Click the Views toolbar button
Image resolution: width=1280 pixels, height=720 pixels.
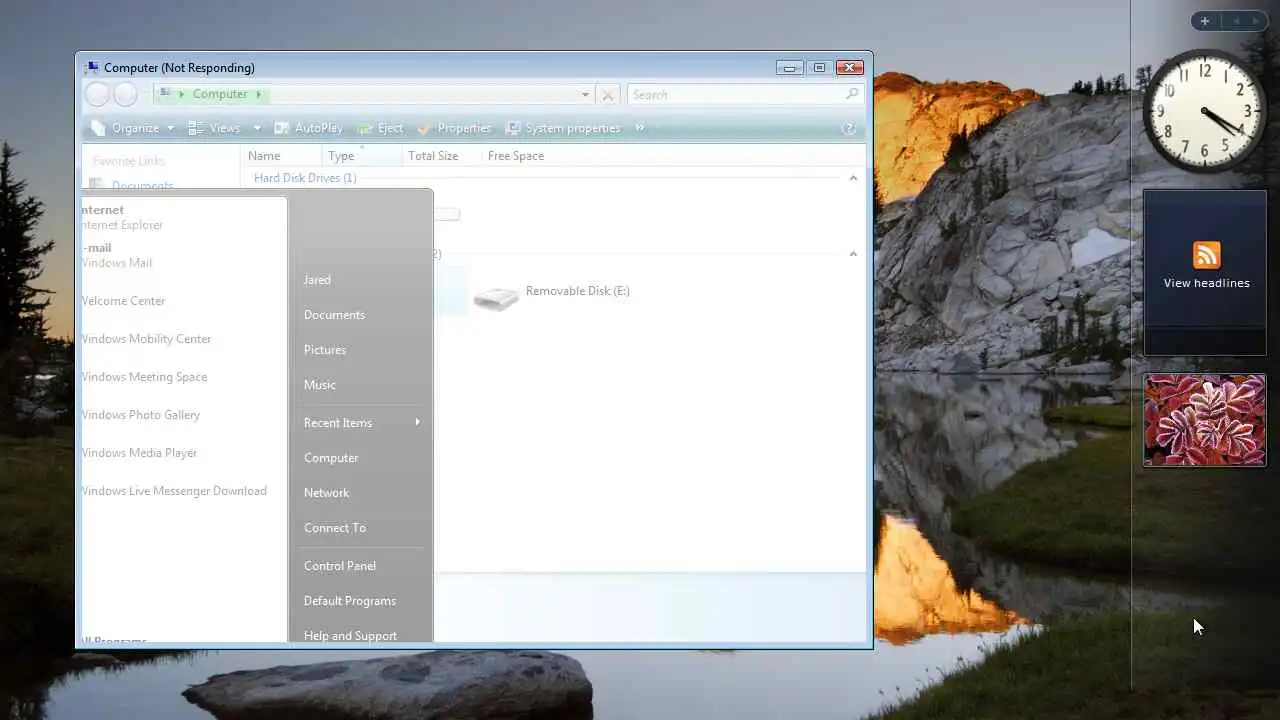pos(215,128)
